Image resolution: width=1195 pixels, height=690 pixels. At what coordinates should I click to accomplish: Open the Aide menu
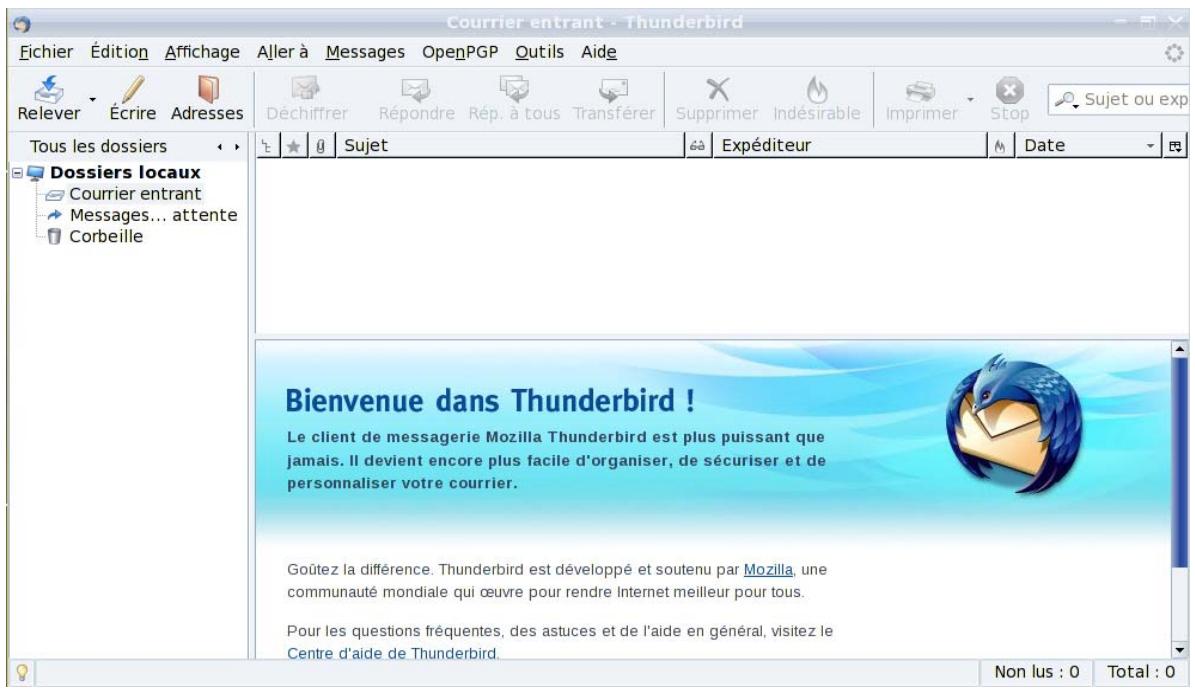click(598, 52)
